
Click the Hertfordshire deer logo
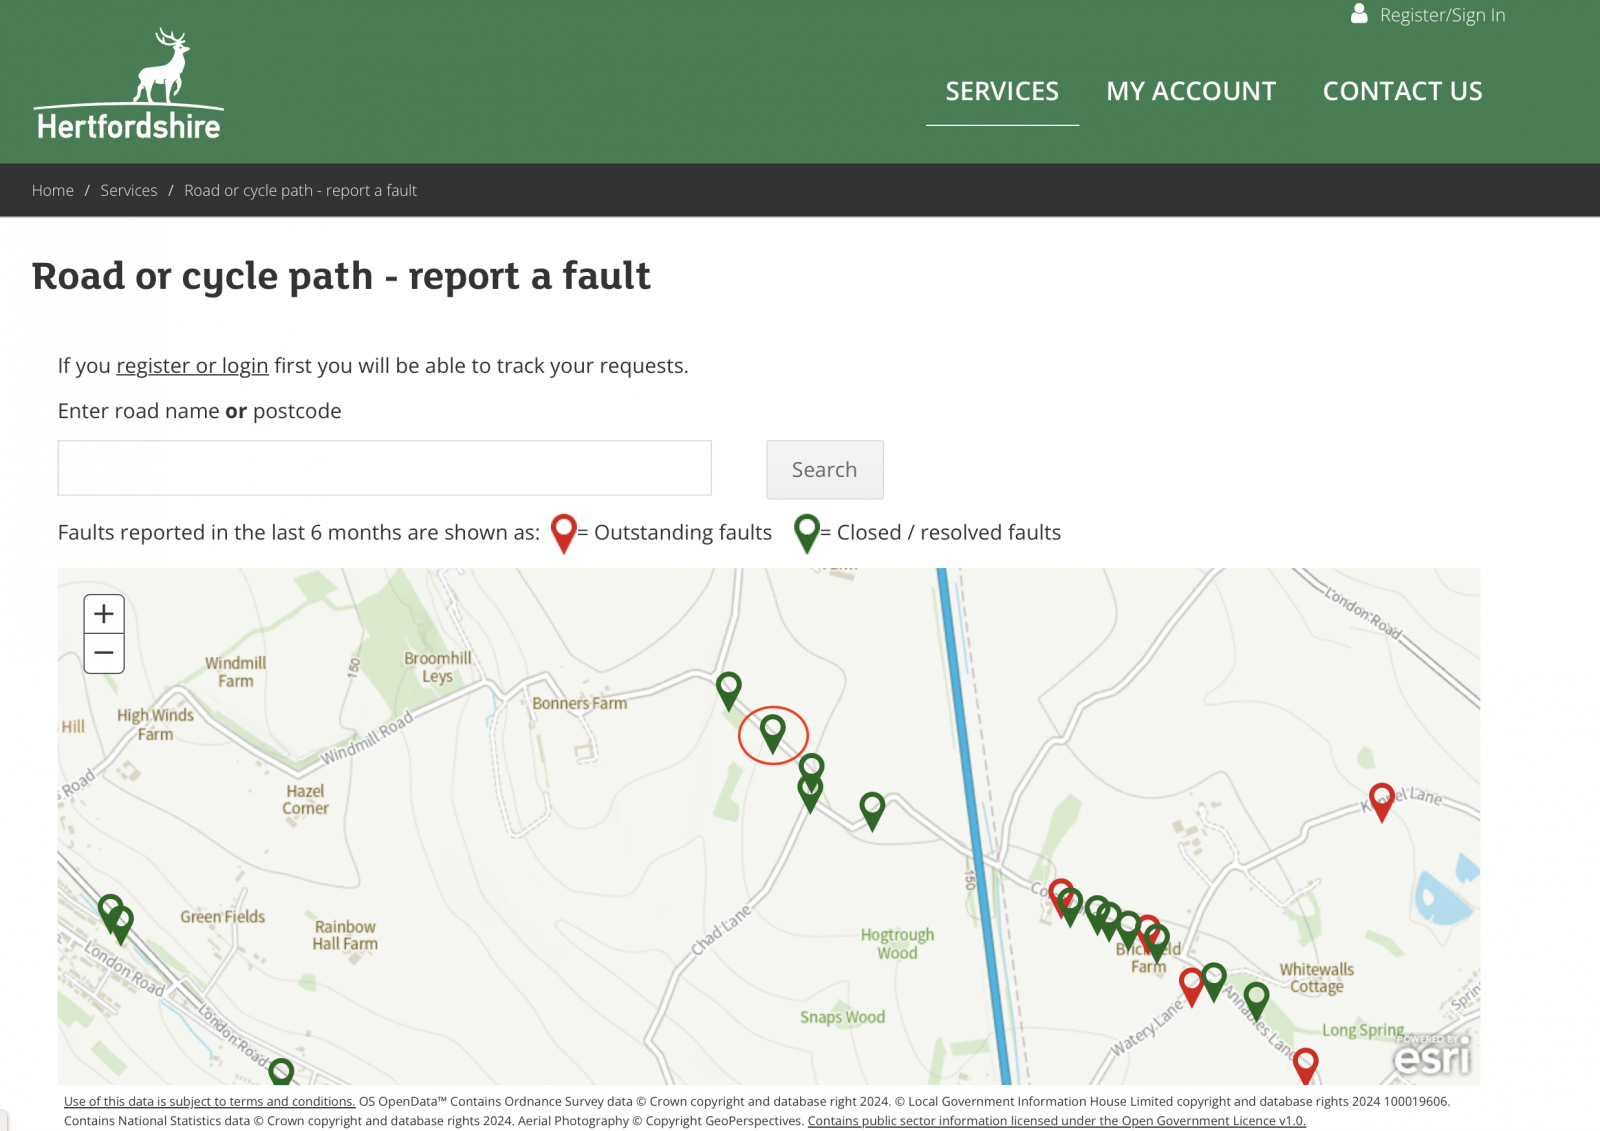pos(128,84)
